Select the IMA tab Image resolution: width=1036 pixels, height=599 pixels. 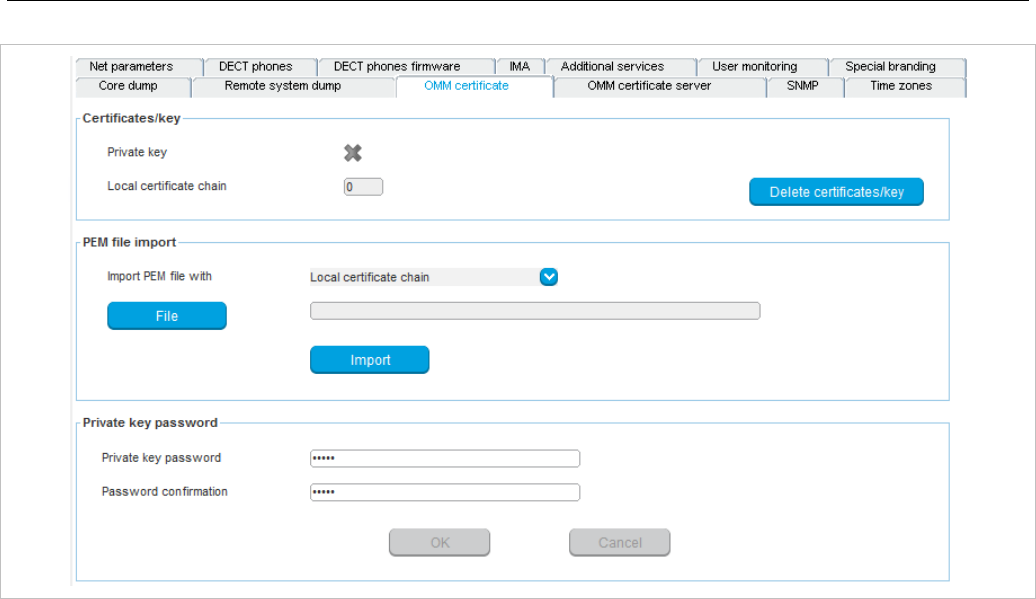coord(521,67)
